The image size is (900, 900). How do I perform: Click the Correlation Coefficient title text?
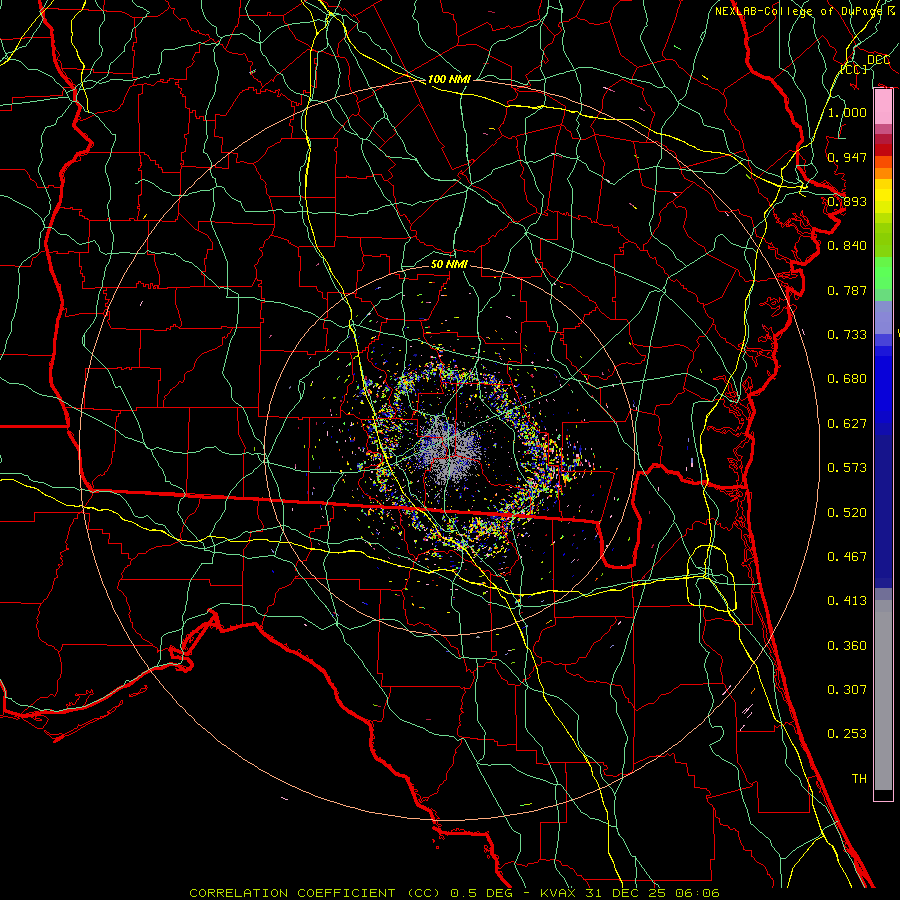[x=293, y=892]
